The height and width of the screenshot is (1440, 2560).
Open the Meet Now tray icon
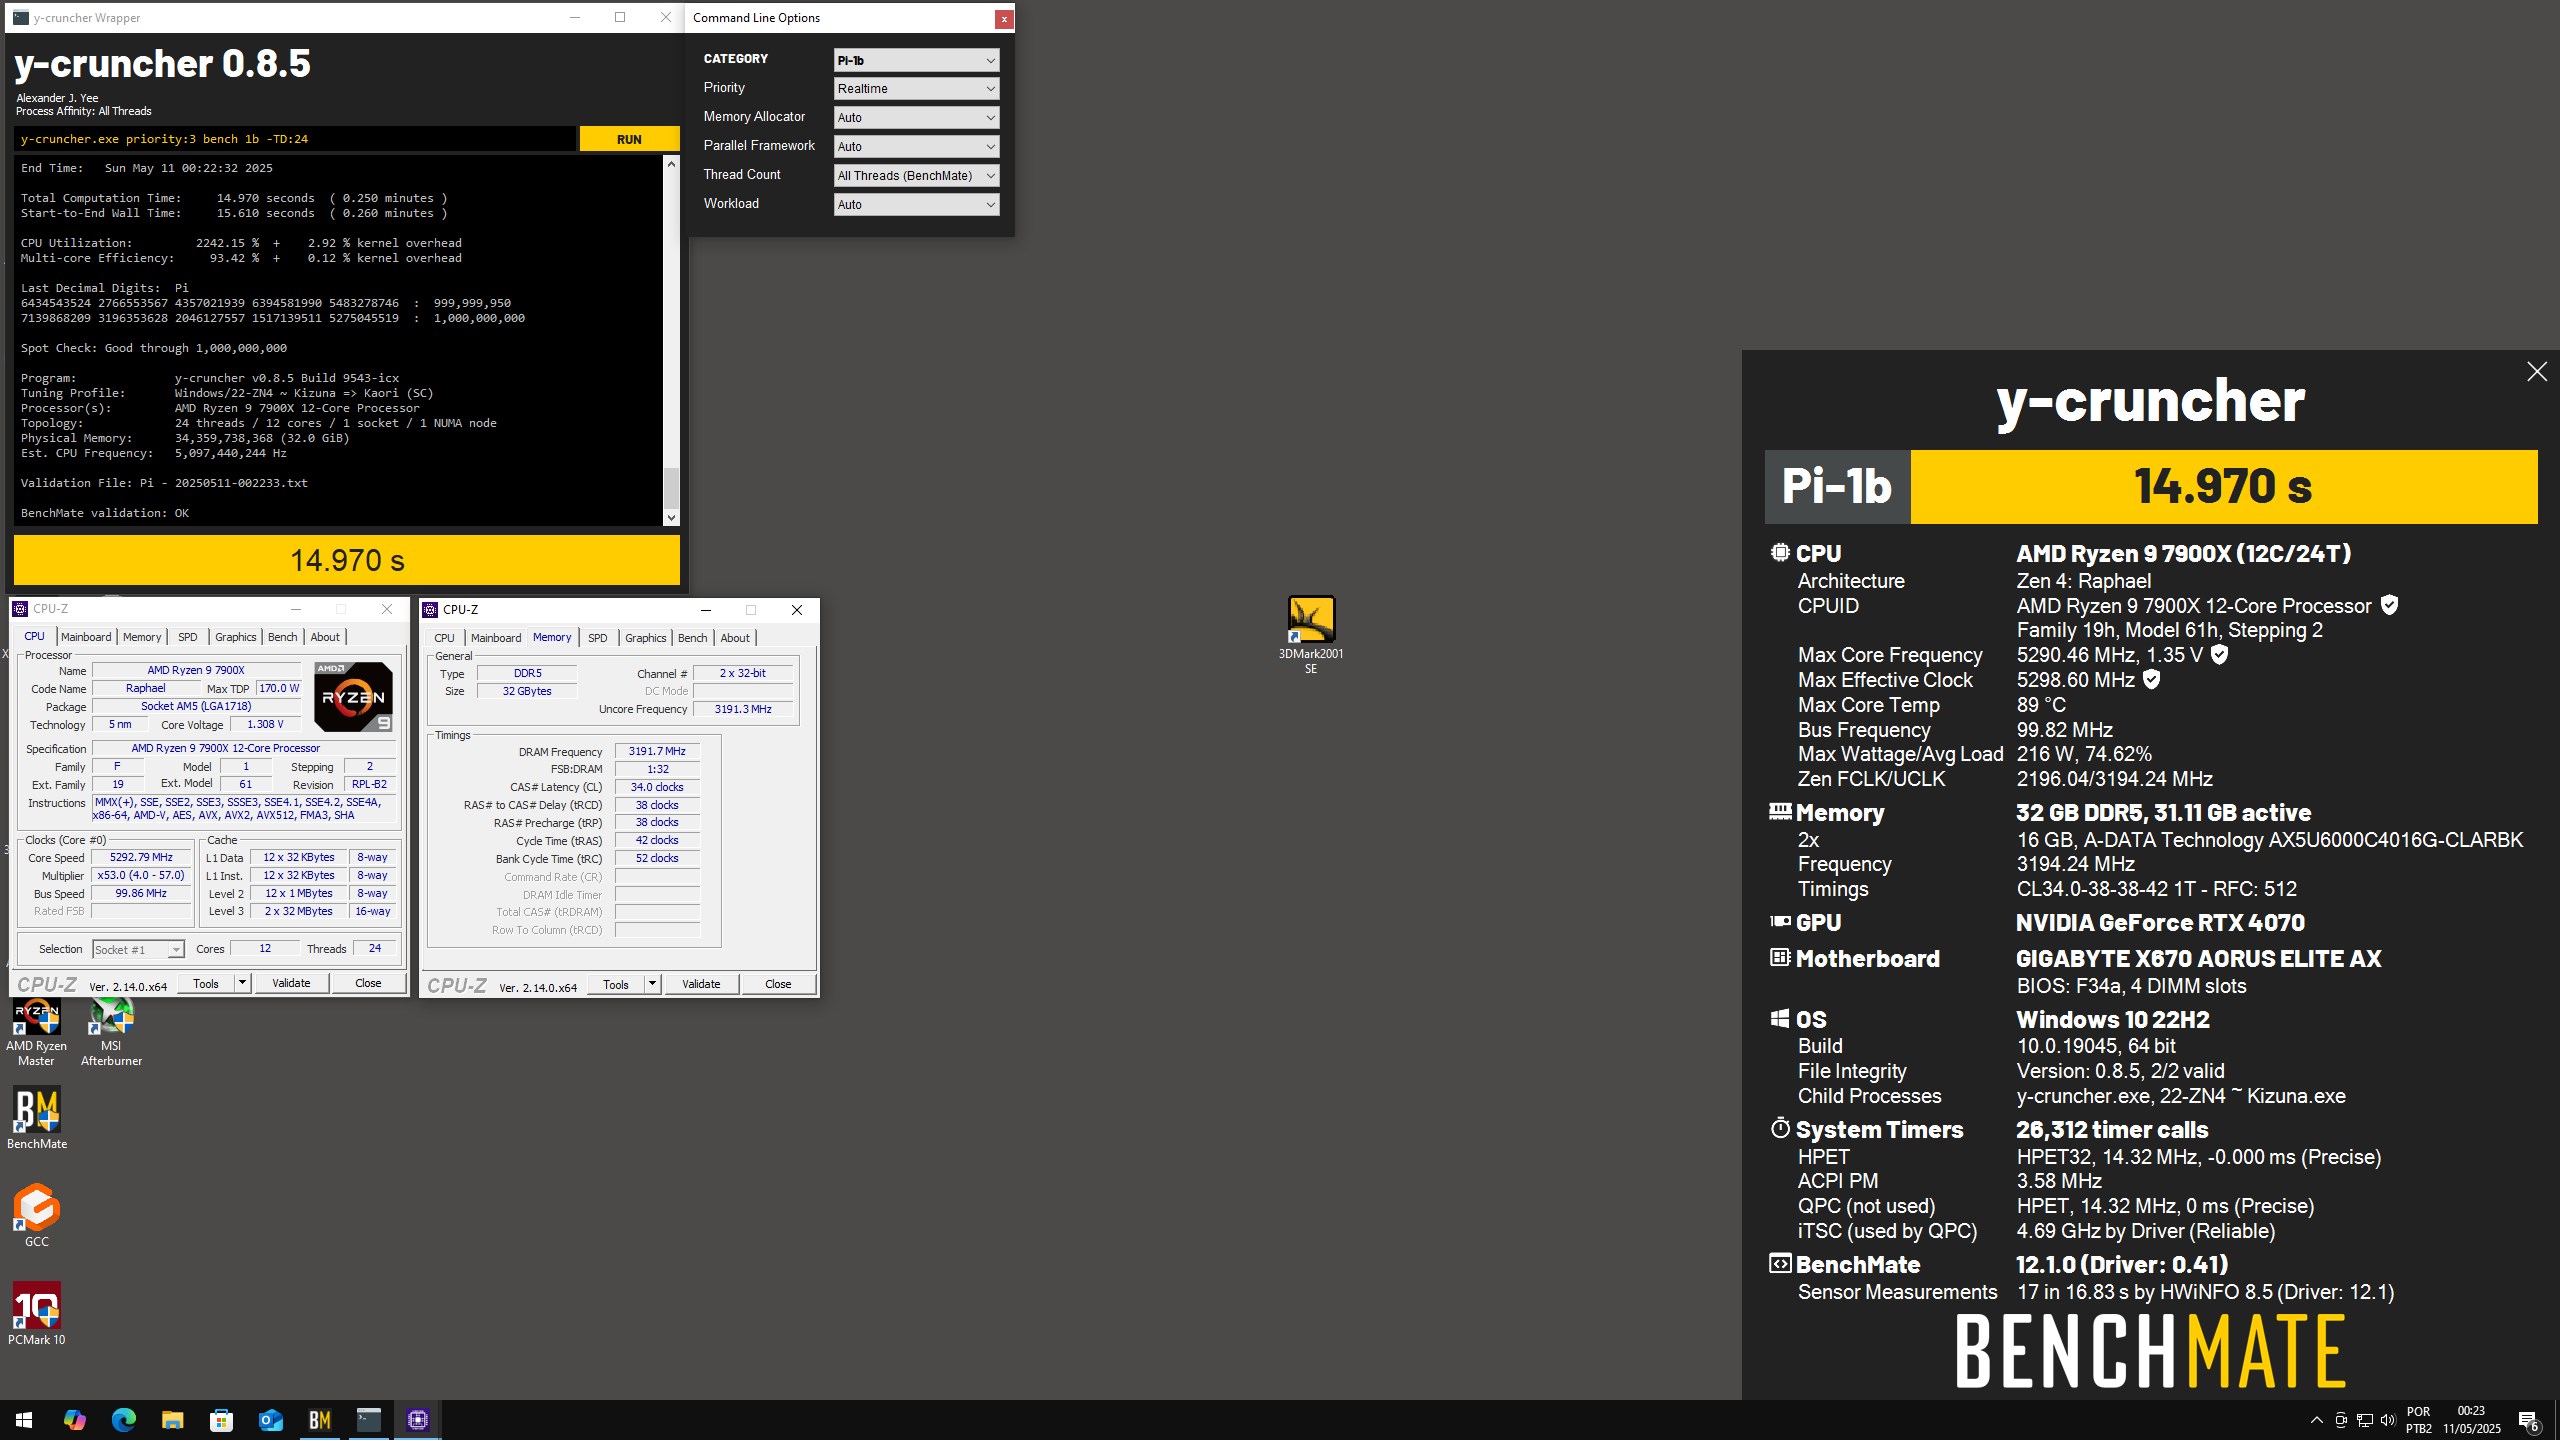2341,1420
